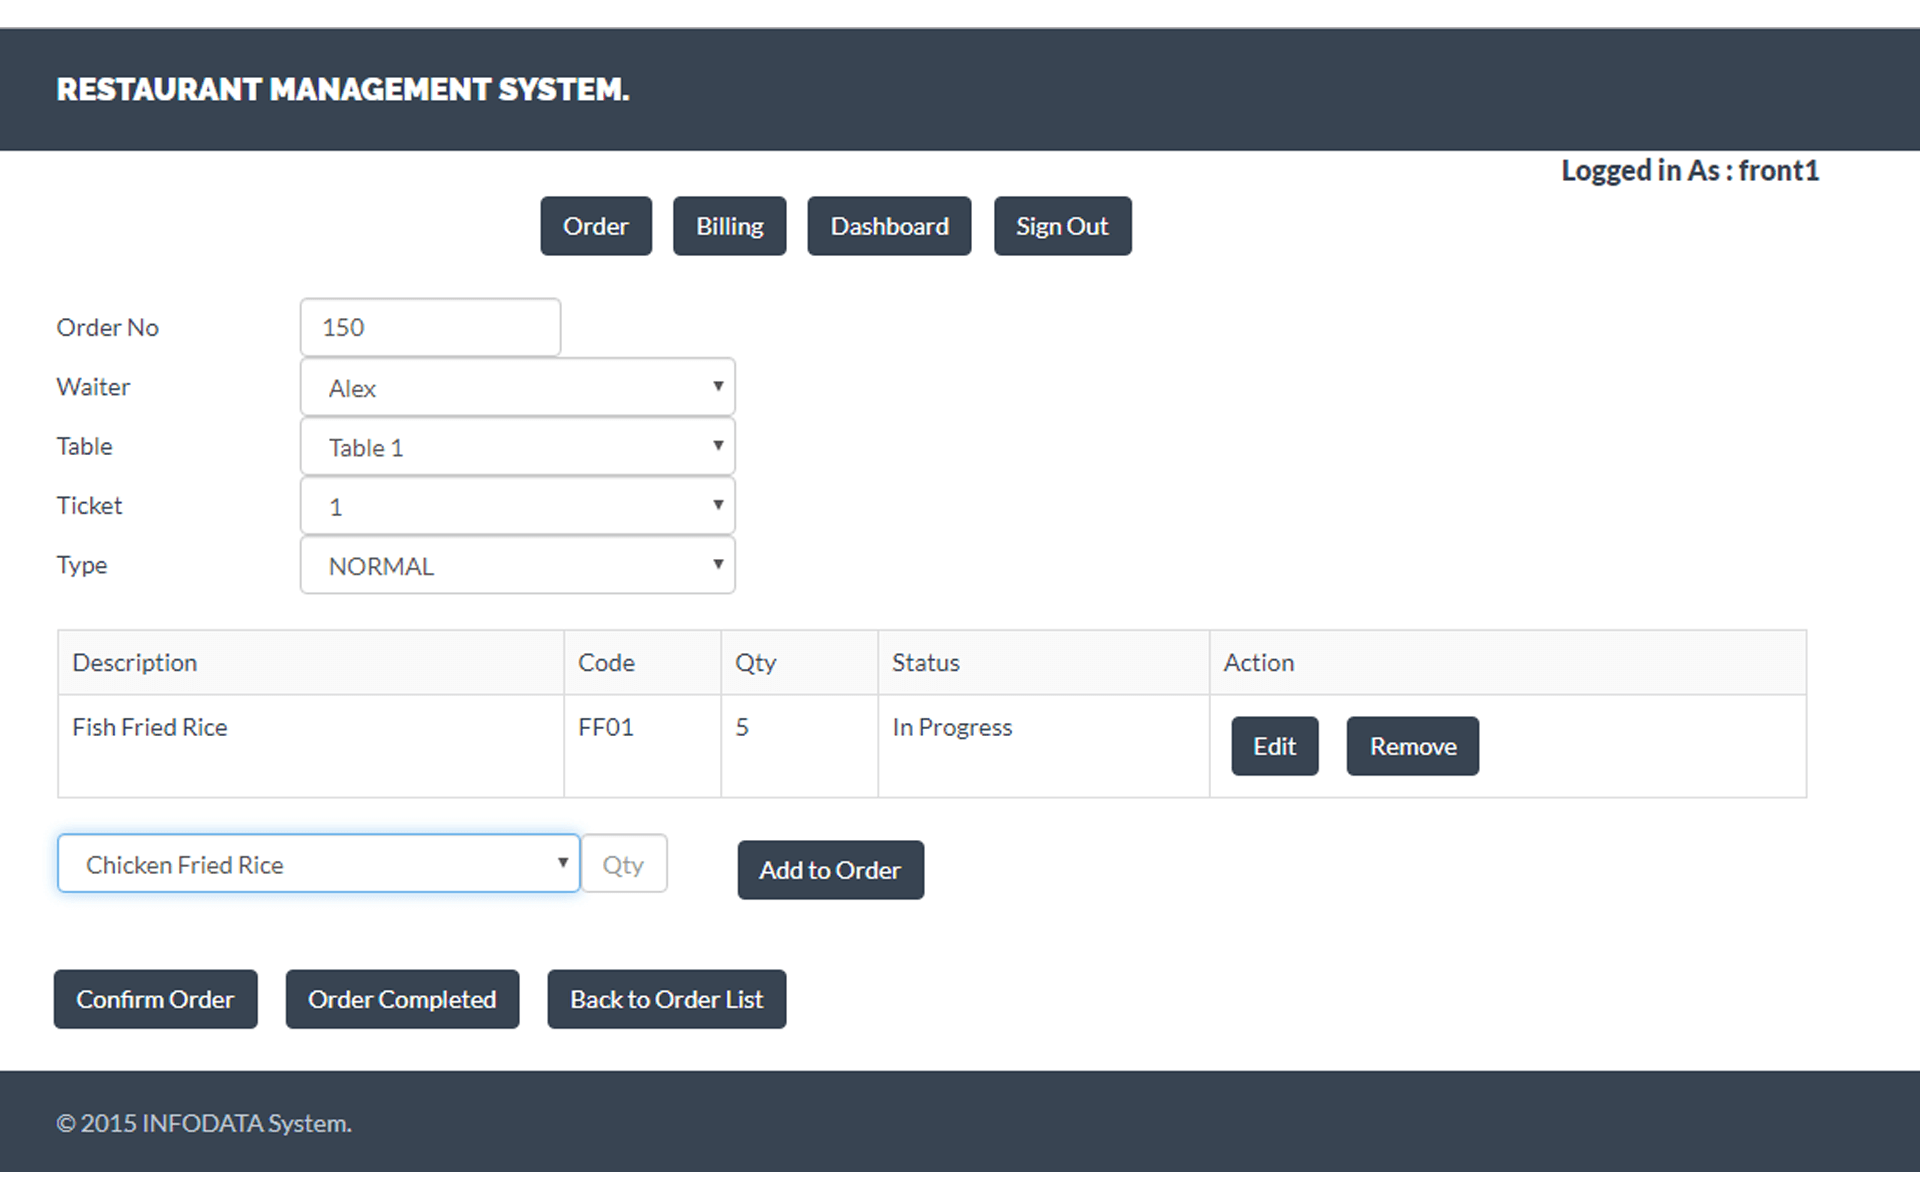Open the Dashboard view
Screen dimensions: 1920x1197
tap(889, 226)
